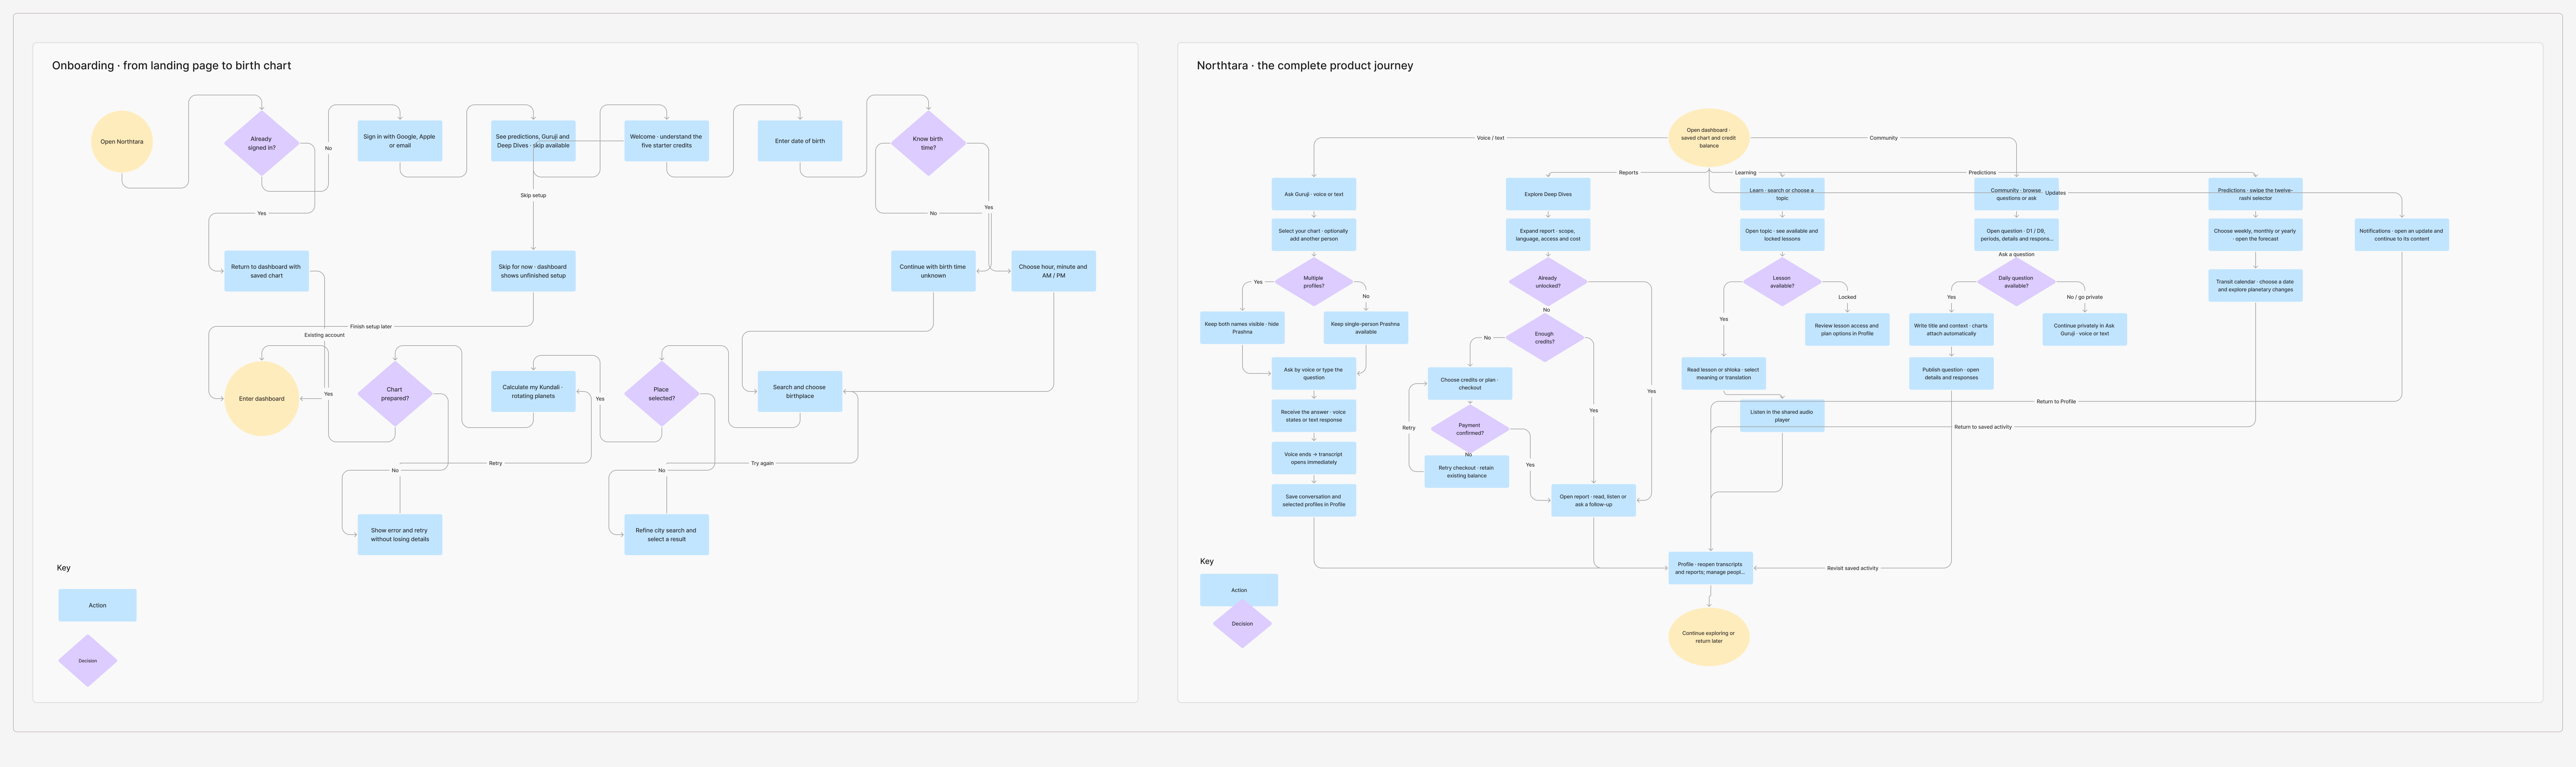Click the 'Payment confirmed?' decision diamond
Screen dimensions: 2576x767
coord(1470,429)
